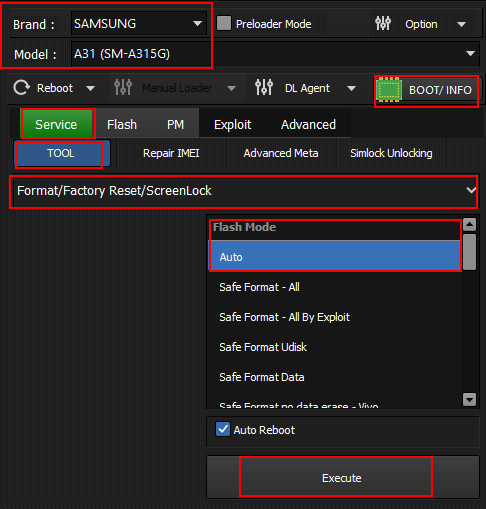Image resolution: width=486 pixels, height=509 pixels.
Task: Expand the Manual Loader dropdown arrow
Action: pyautogui.click(x=231, y=89)
